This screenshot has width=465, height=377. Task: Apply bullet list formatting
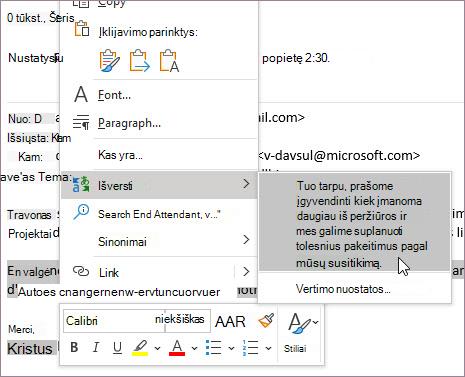point(214,347)
